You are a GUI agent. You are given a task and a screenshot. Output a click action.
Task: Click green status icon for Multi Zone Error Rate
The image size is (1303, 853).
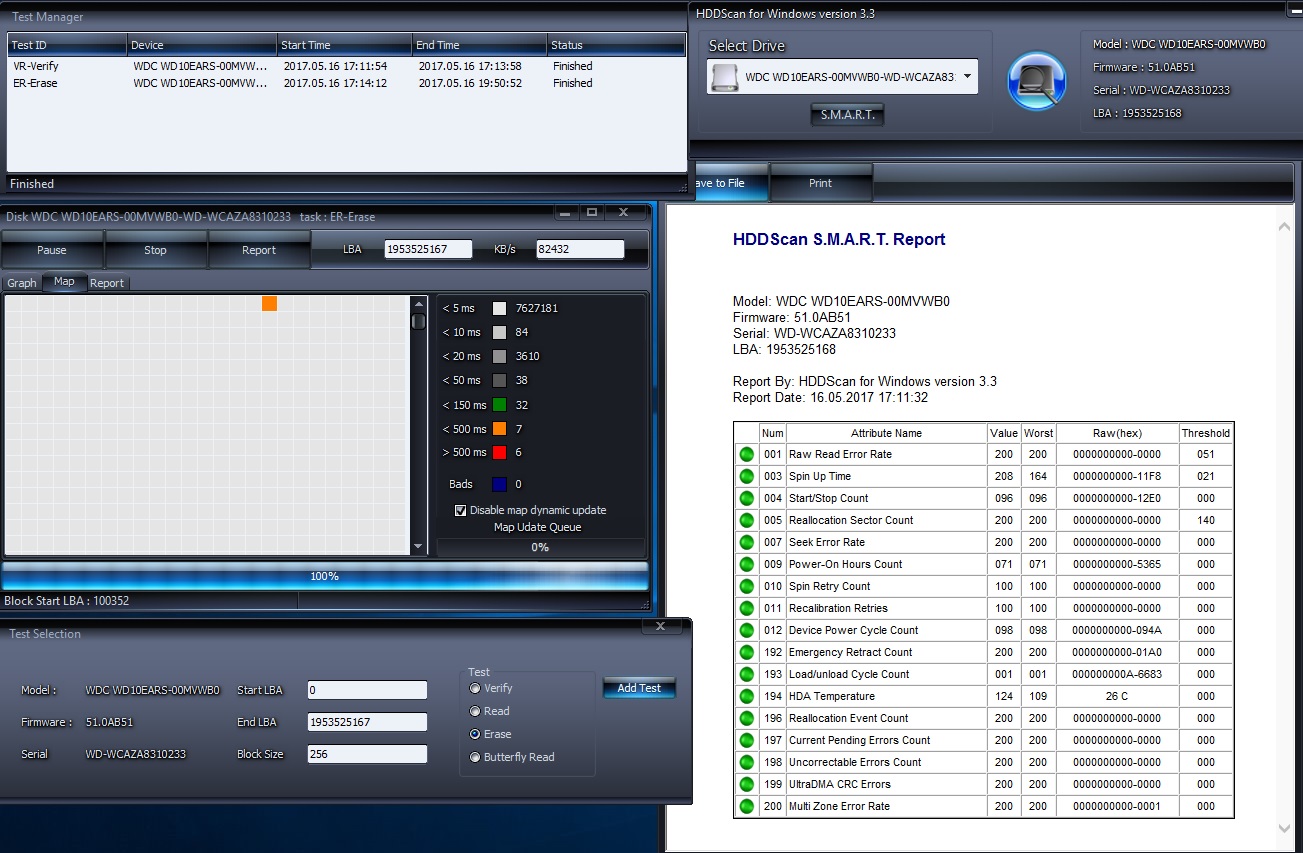tap(746, 806)
